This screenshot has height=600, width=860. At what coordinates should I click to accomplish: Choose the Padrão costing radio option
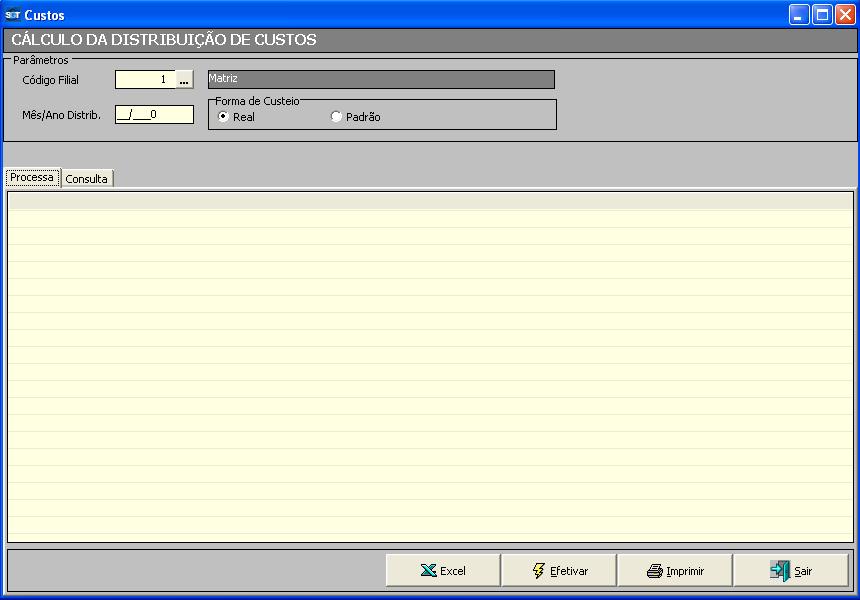336,117
